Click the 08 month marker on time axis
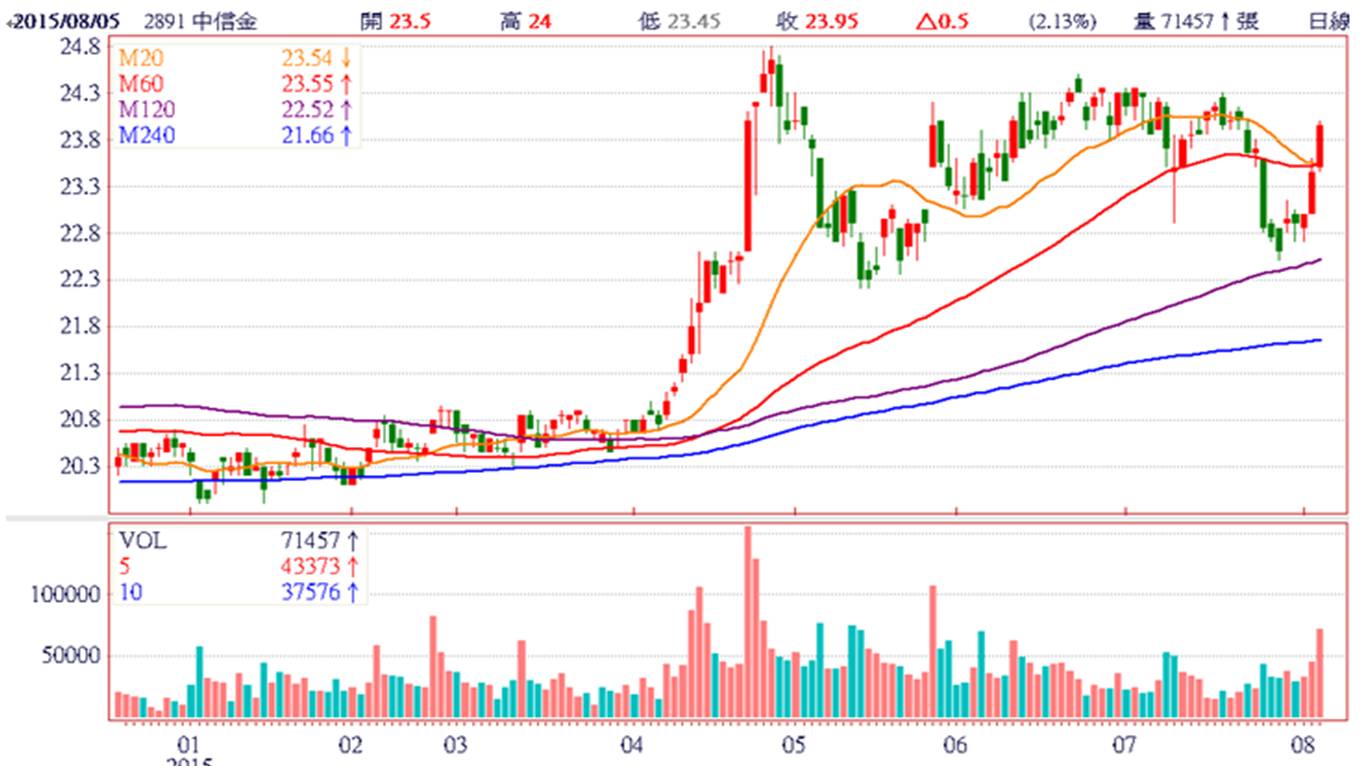The image size is (1372, 767). (x=1304, y=745)
